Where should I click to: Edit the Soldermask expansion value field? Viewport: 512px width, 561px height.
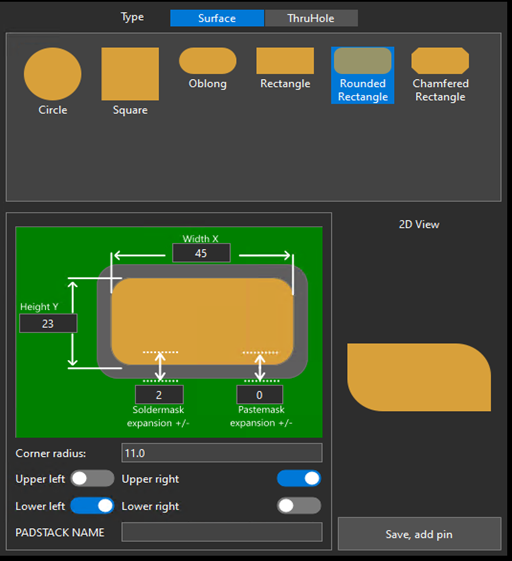(x=159, y=395)
